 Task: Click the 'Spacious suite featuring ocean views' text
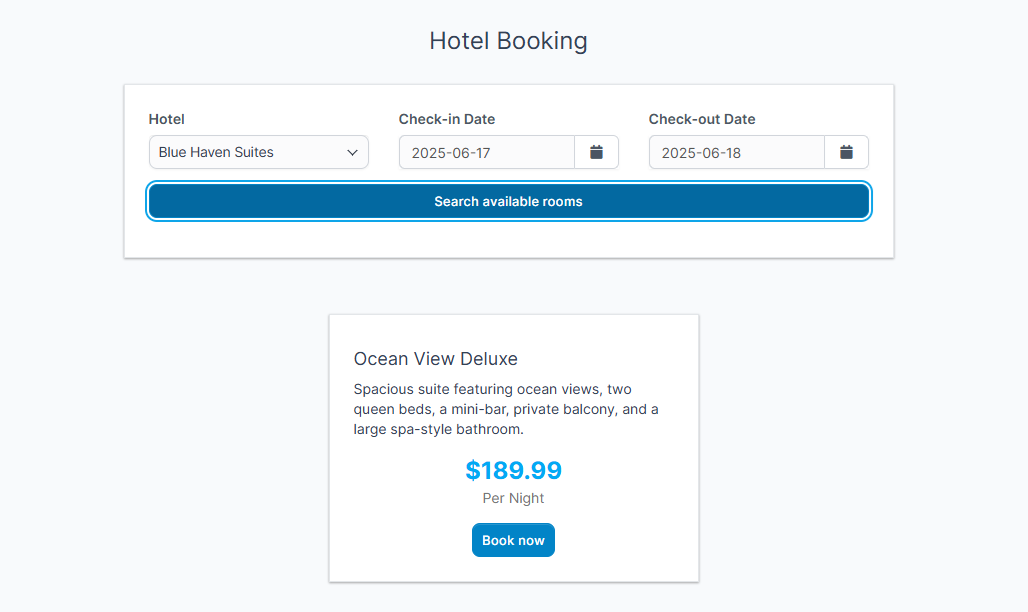[x=476, y=389]
